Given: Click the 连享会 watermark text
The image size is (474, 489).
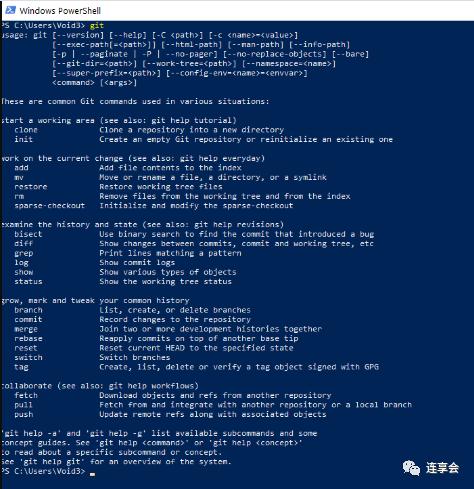Looking at the screenshot, I should [442, 468].
